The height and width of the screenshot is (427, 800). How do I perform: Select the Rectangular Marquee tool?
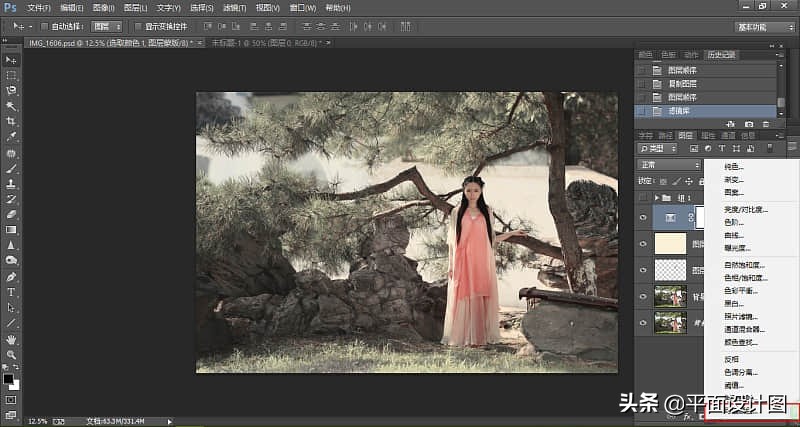point(12,75)
